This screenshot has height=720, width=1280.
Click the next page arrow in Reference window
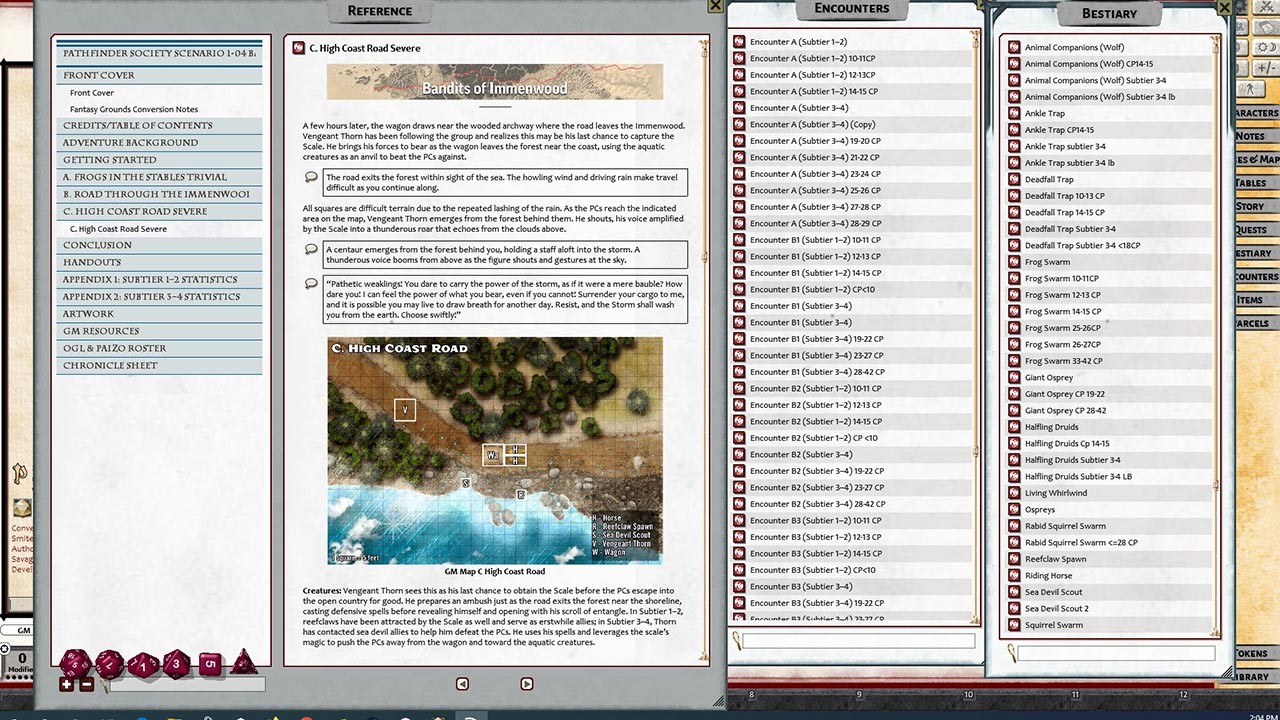pos(527,684)
